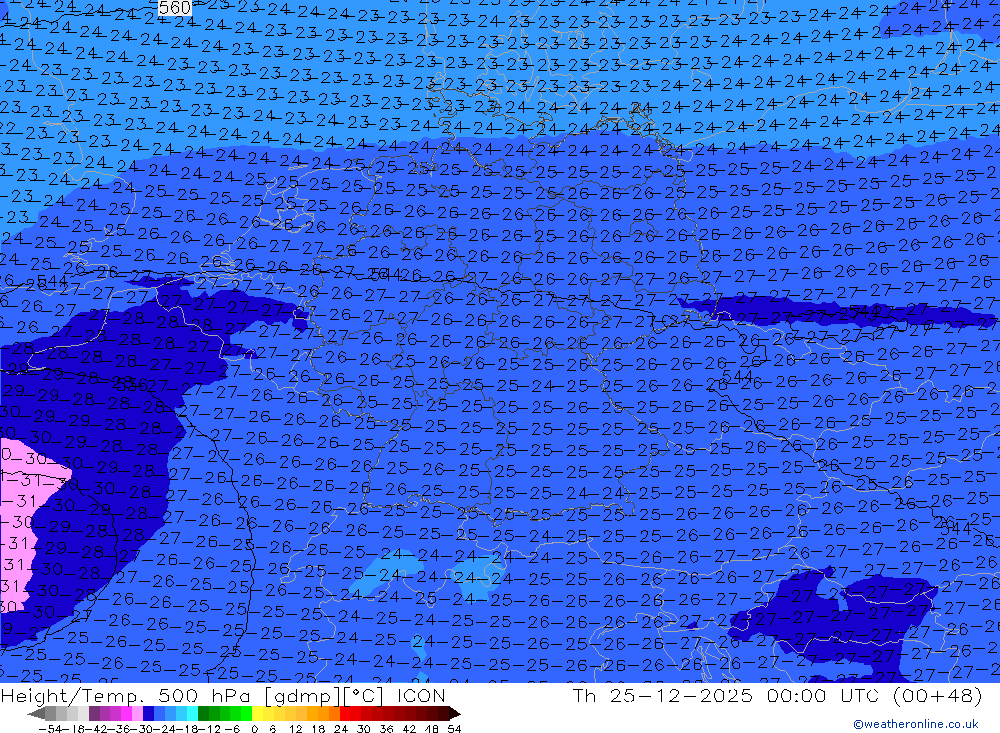Image resolution: width=1000 pixels, height=733 pixels.
Task: Click the left arrow end of the color scale
Action: click(x=36, y=713)
